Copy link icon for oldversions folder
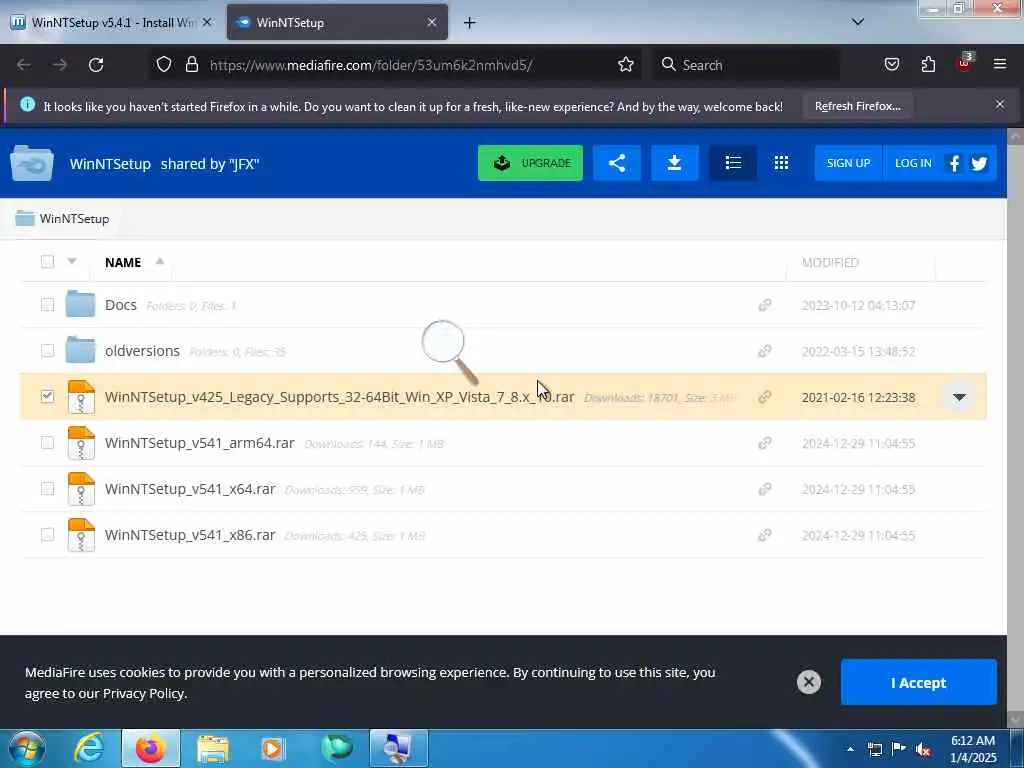 click(x=765, y=351)
